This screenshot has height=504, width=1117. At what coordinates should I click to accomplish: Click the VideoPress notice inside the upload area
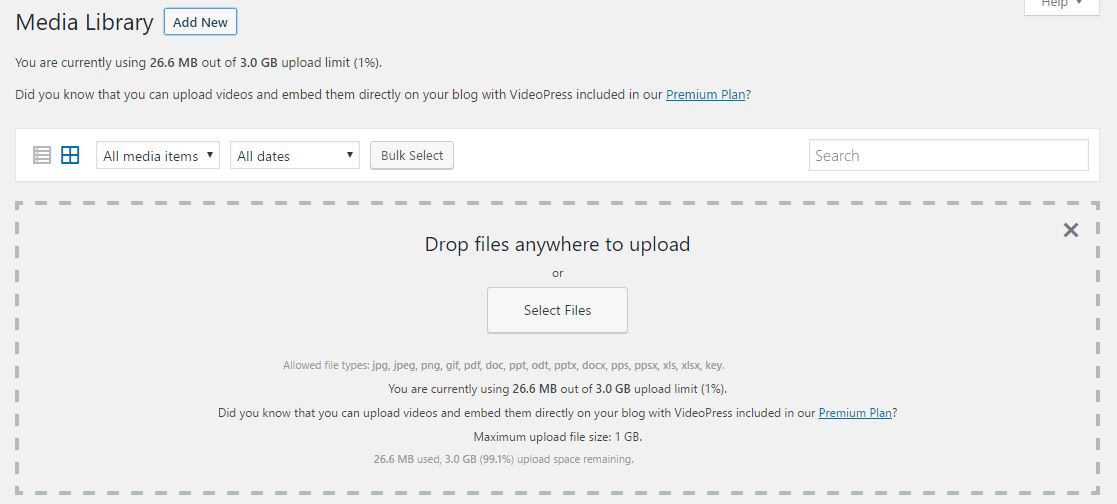(557, 413)
